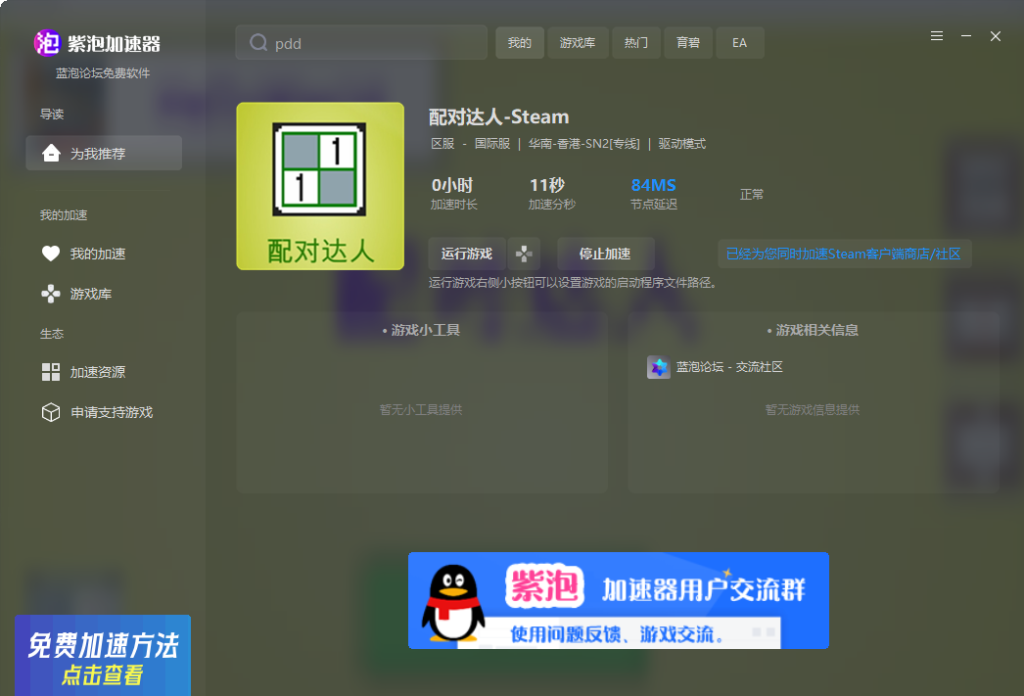
Task: Open the 免费加速方法 点击查看 promo
Action: coord(103,656)
